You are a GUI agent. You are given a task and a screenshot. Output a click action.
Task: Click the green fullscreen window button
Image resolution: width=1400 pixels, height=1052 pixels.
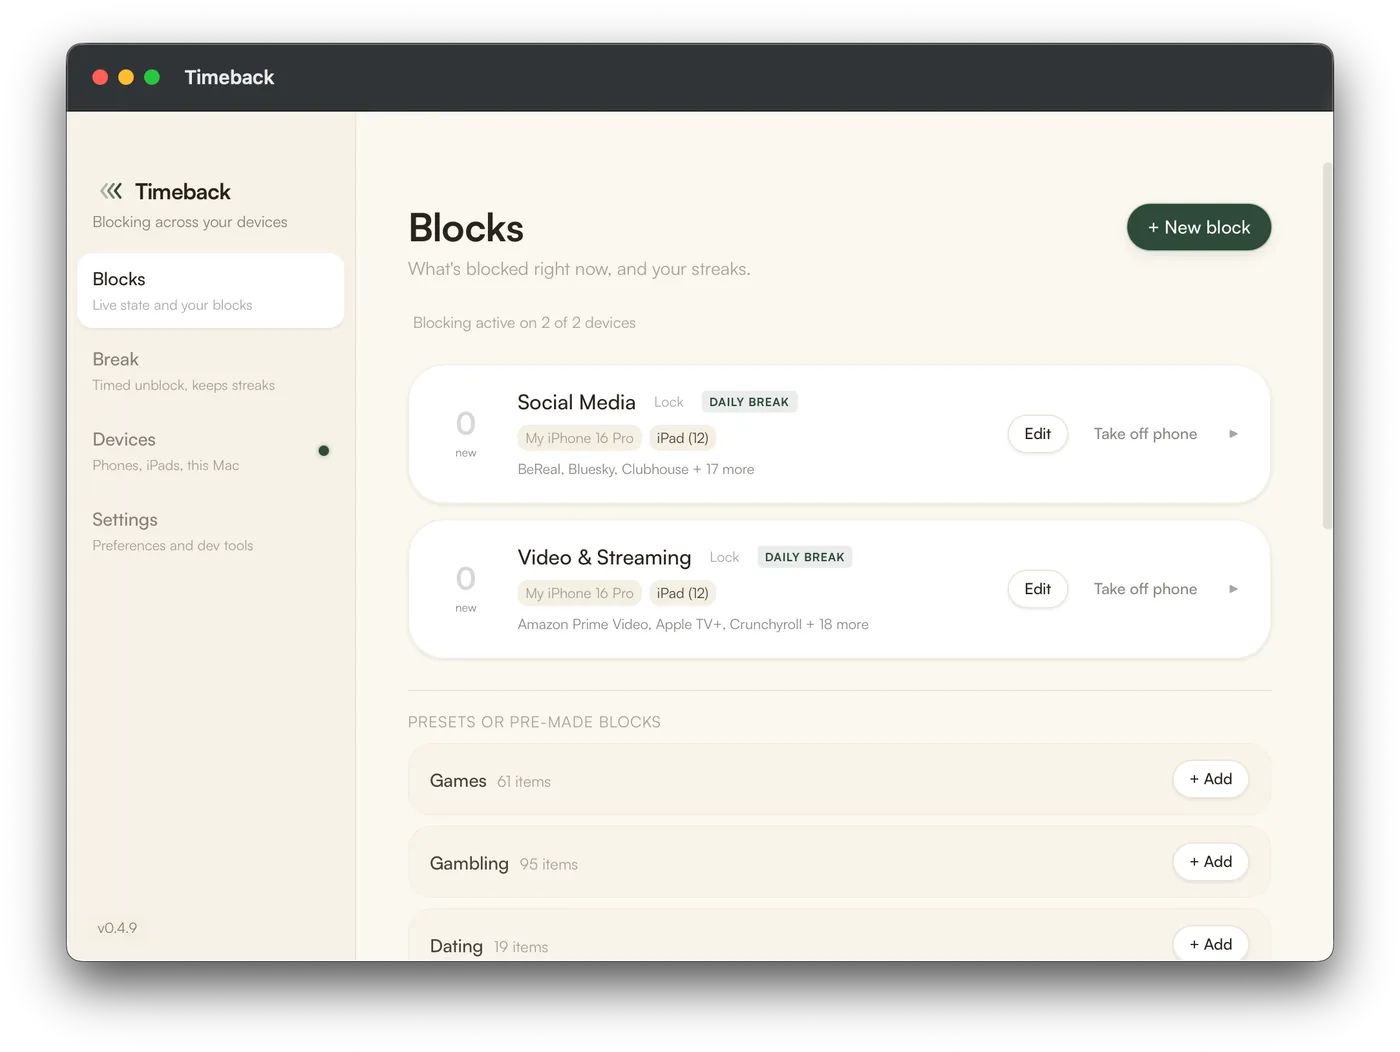coord(152,77)
